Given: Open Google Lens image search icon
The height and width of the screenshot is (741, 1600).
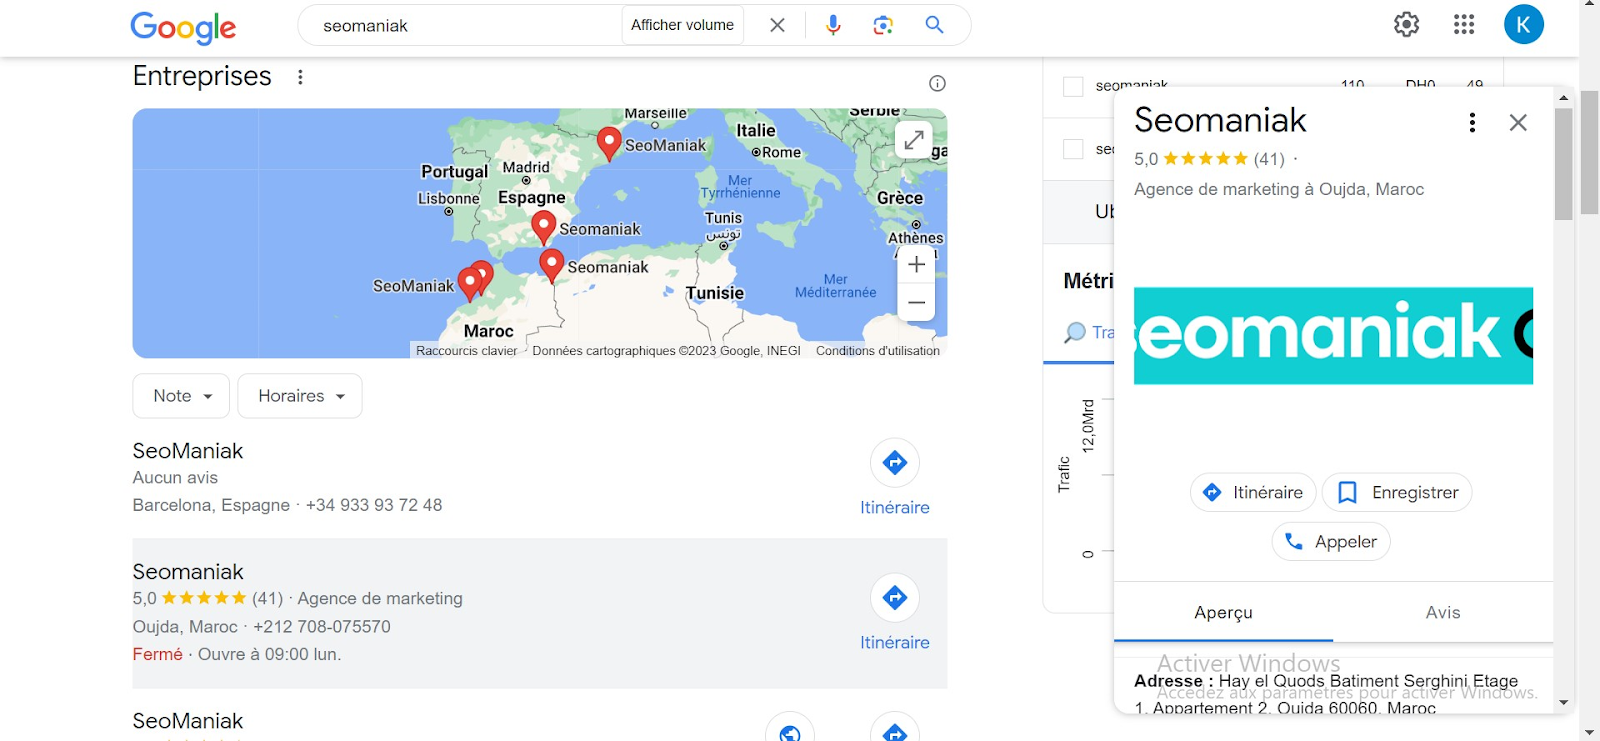Looking at the screenshot, I should click(x=883, y=25).
